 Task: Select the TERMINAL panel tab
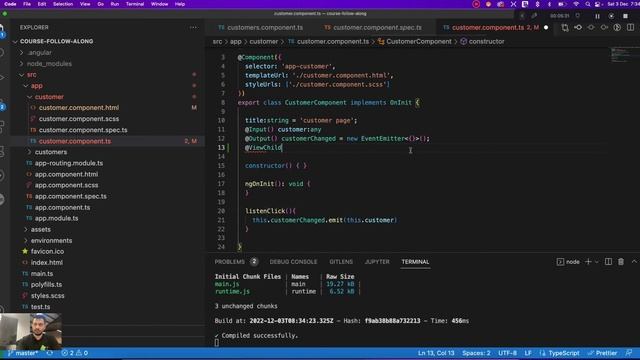tap(415, 262)
